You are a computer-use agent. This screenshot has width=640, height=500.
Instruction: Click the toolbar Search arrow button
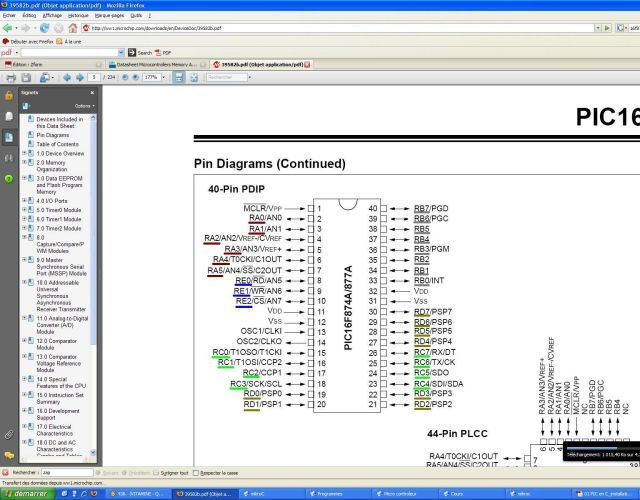click(140, 53)
